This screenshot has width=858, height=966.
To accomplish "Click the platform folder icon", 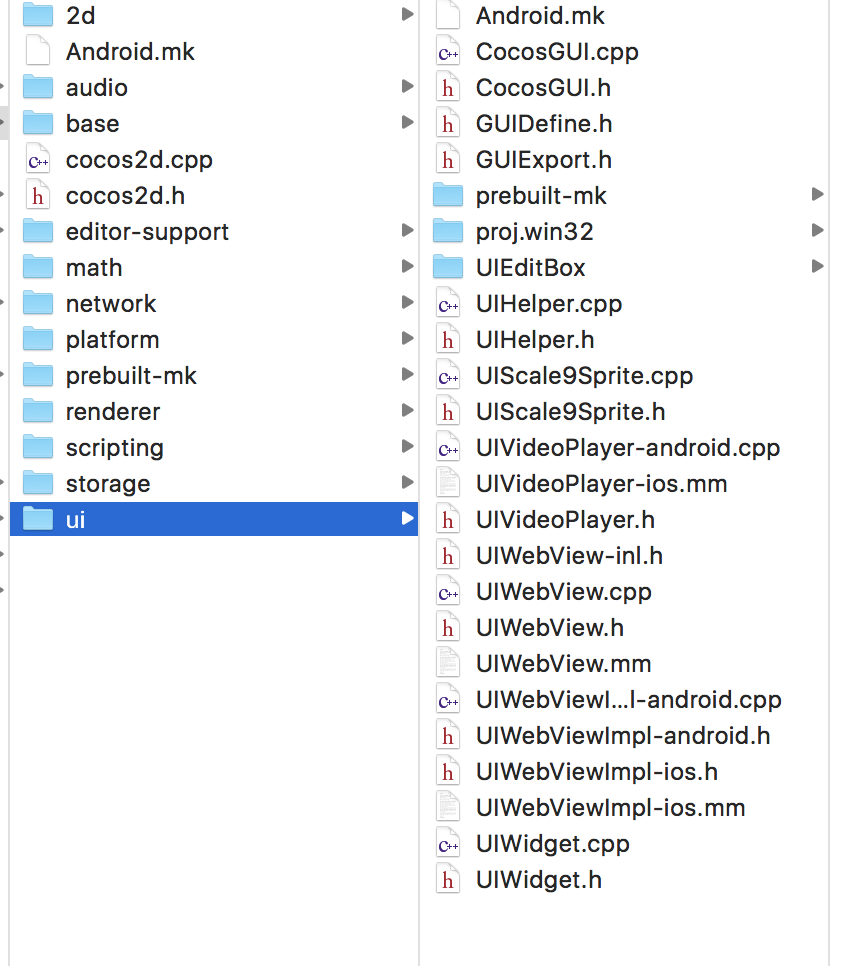I will [38, 339].
